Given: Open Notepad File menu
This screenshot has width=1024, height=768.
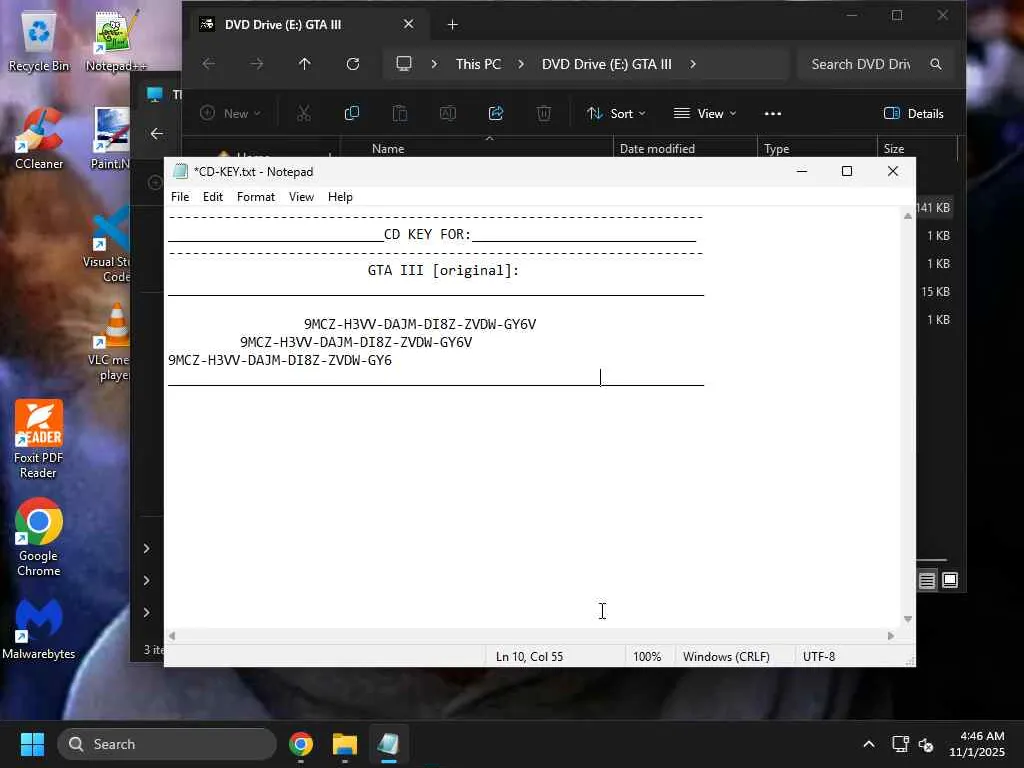Looking at the screenshot, I should click(180, 197).
